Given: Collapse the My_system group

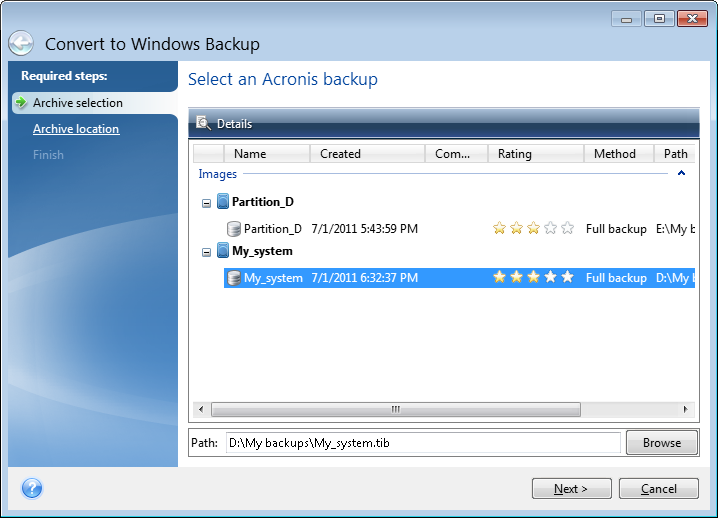Looking at the screenshot, I should tap(207, 252).
